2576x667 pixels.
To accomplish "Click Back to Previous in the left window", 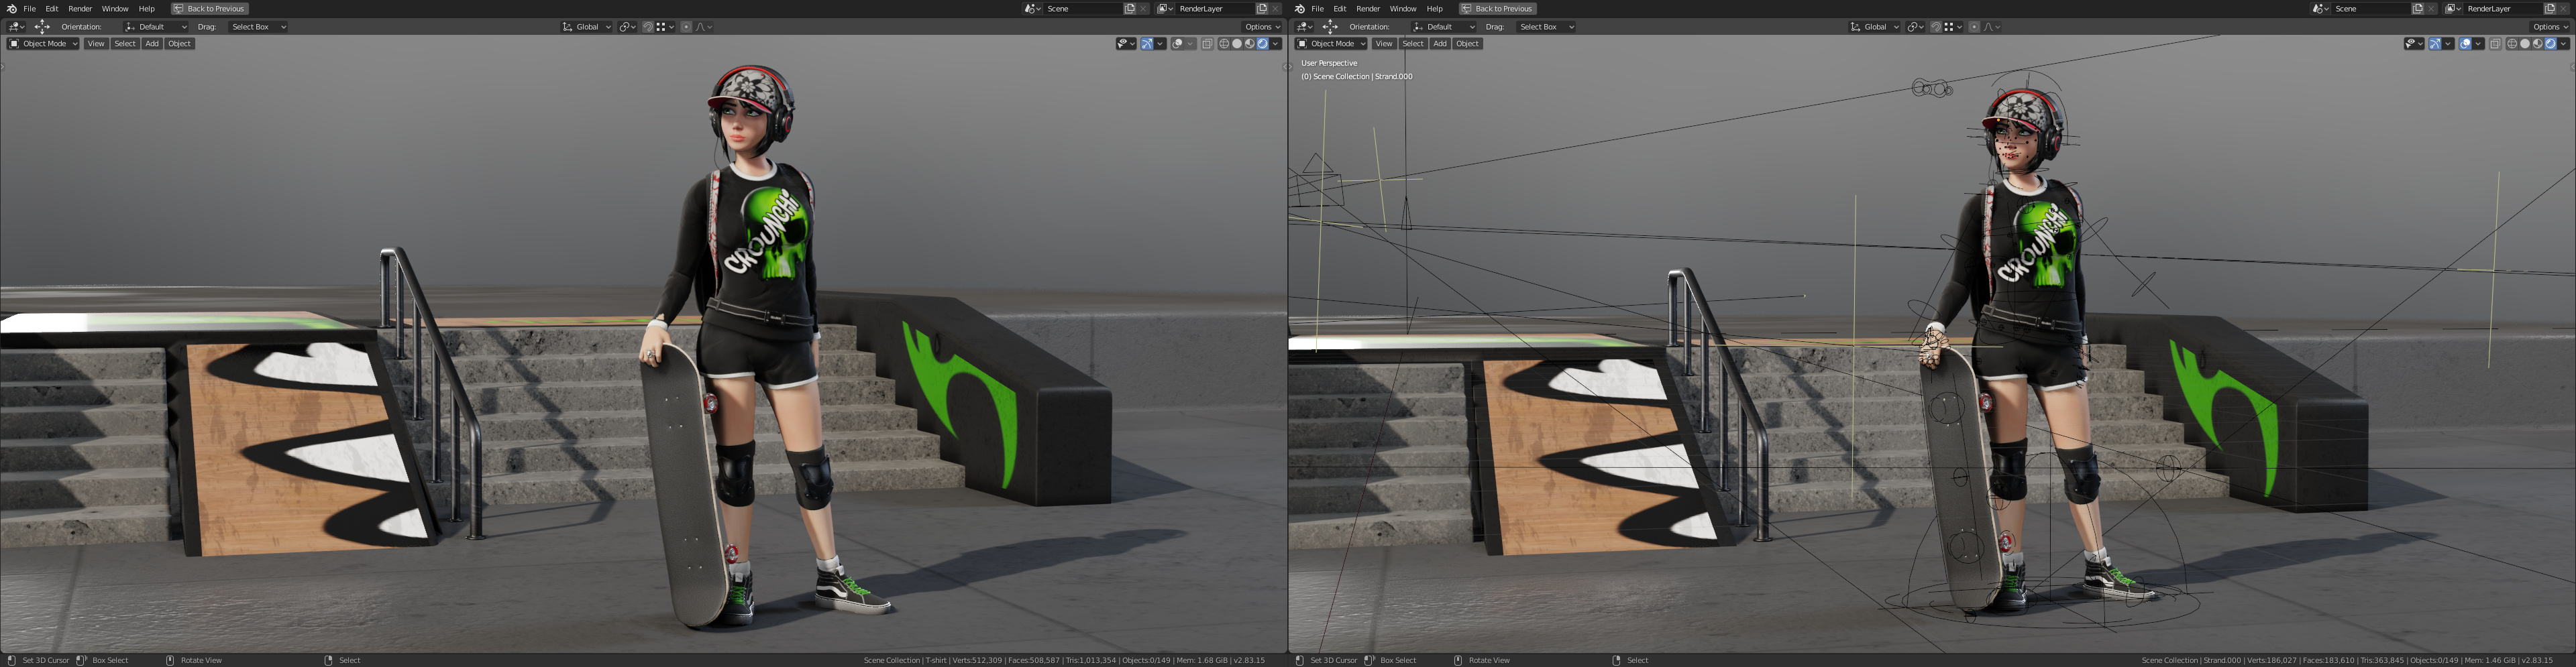I will click(209, 9).
